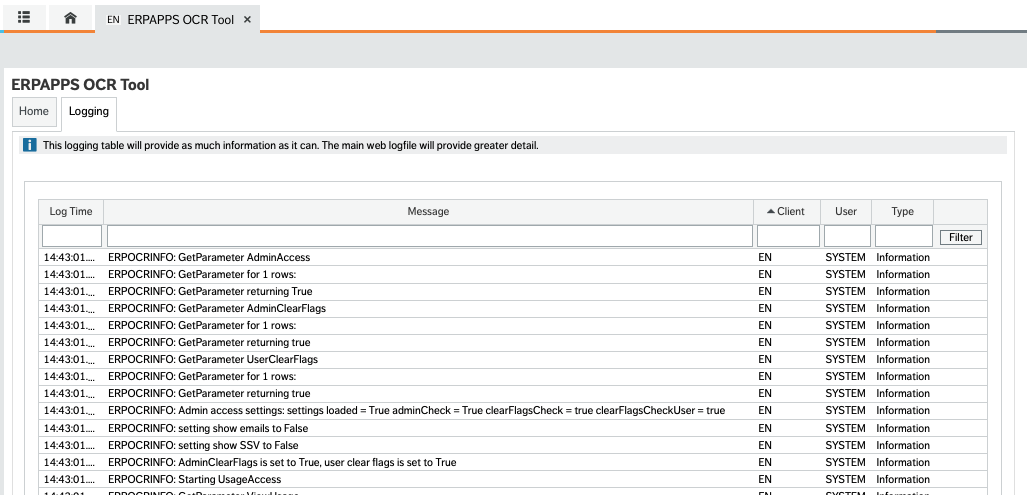Click the User filter input field
The height and width of the screenshot is (495, 1027).
tap(847, 236)
